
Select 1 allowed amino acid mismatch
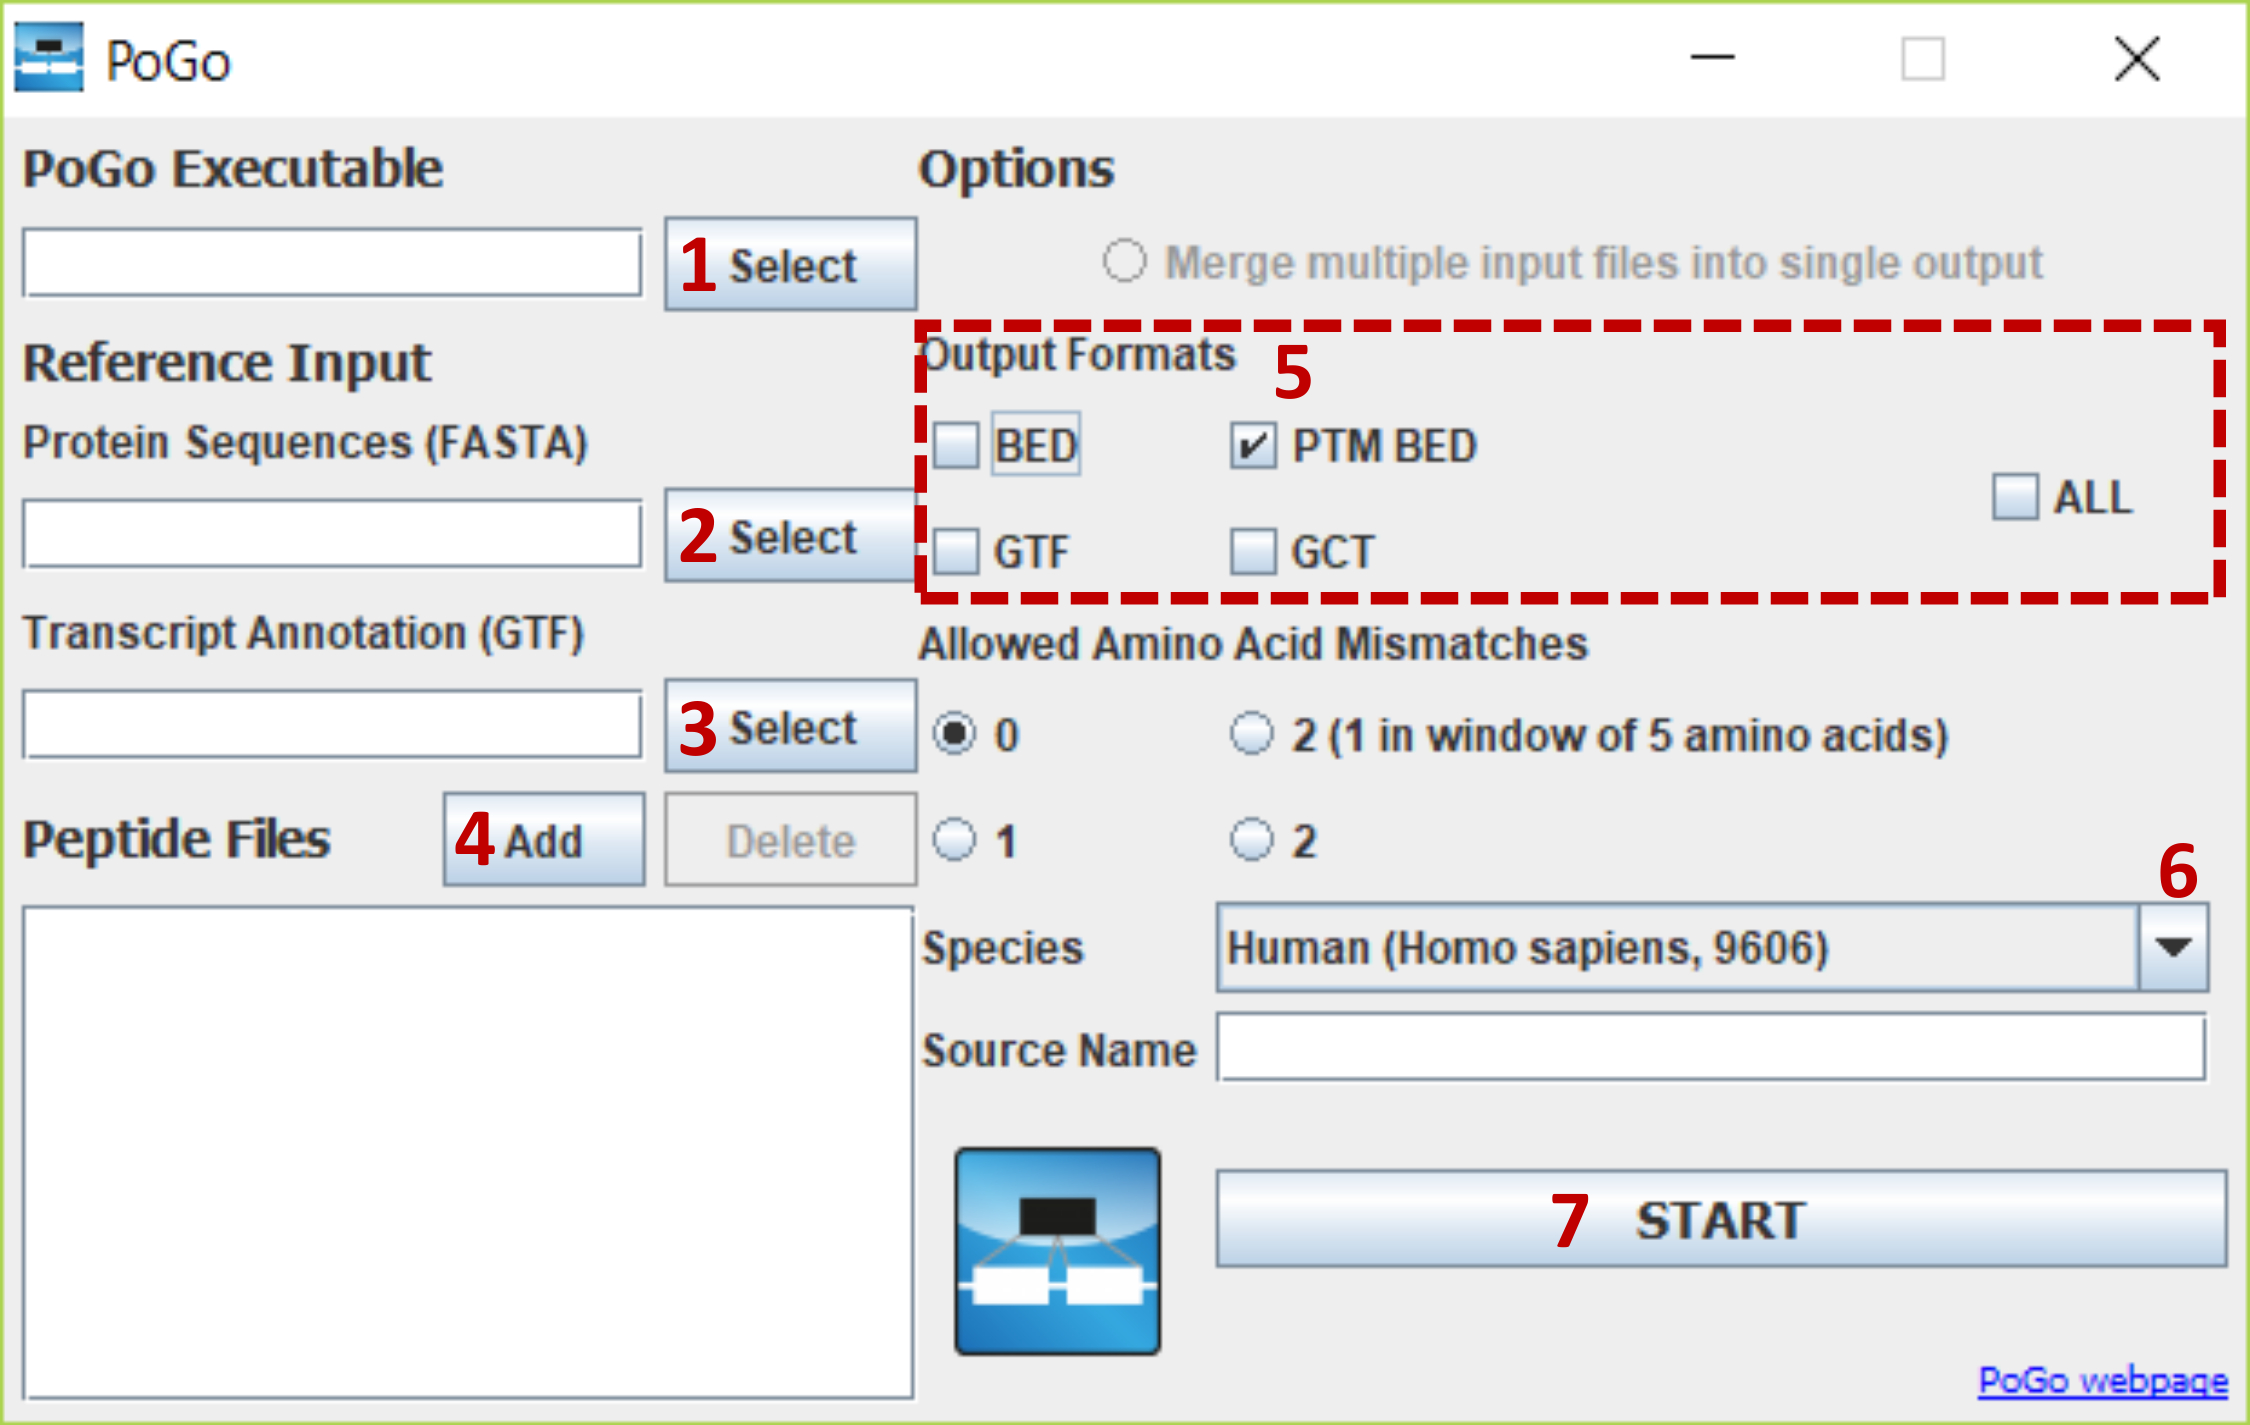954,840
